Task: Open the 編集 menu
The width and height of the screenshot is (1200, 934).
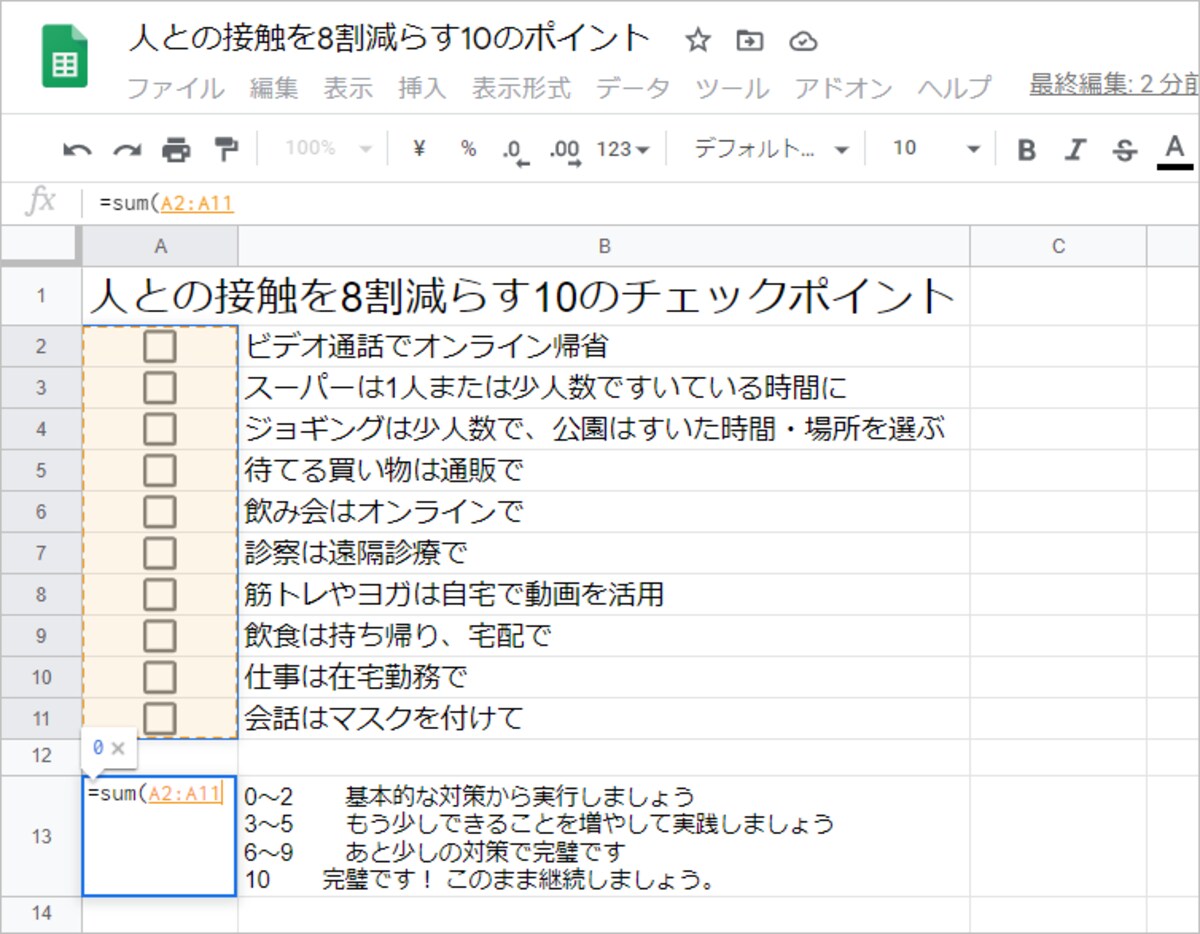Action: [274, 88]
